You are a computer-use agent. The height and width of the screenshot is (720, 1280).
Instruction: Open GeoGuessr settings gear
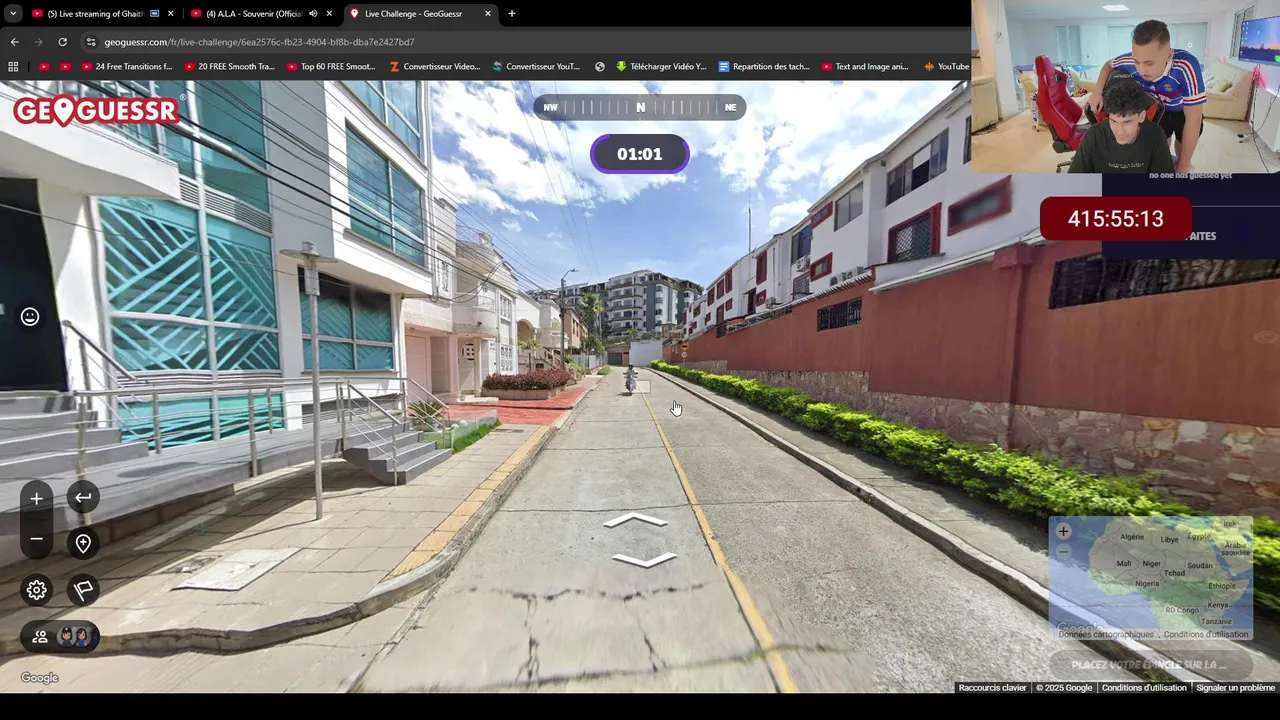click(x=37, y=590)
